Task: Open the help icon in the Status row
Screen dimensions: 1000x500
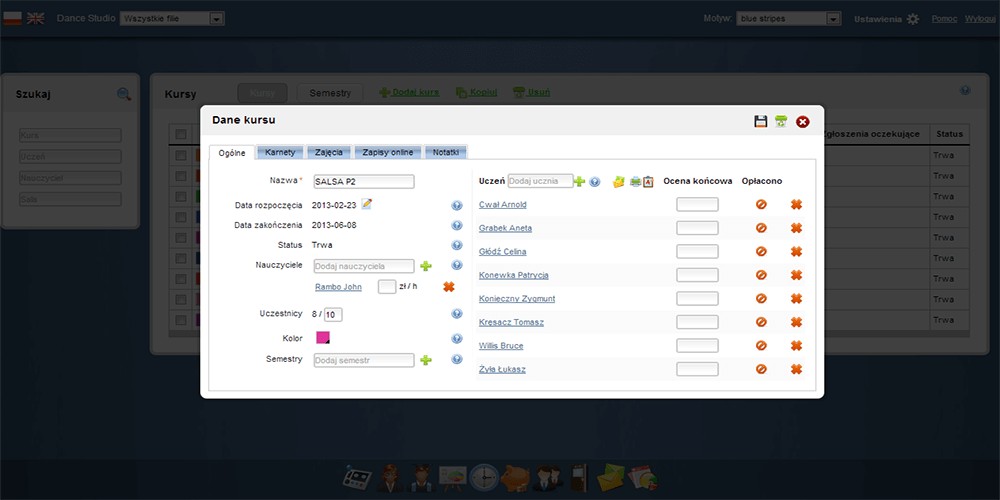Action: pos(456,245)
